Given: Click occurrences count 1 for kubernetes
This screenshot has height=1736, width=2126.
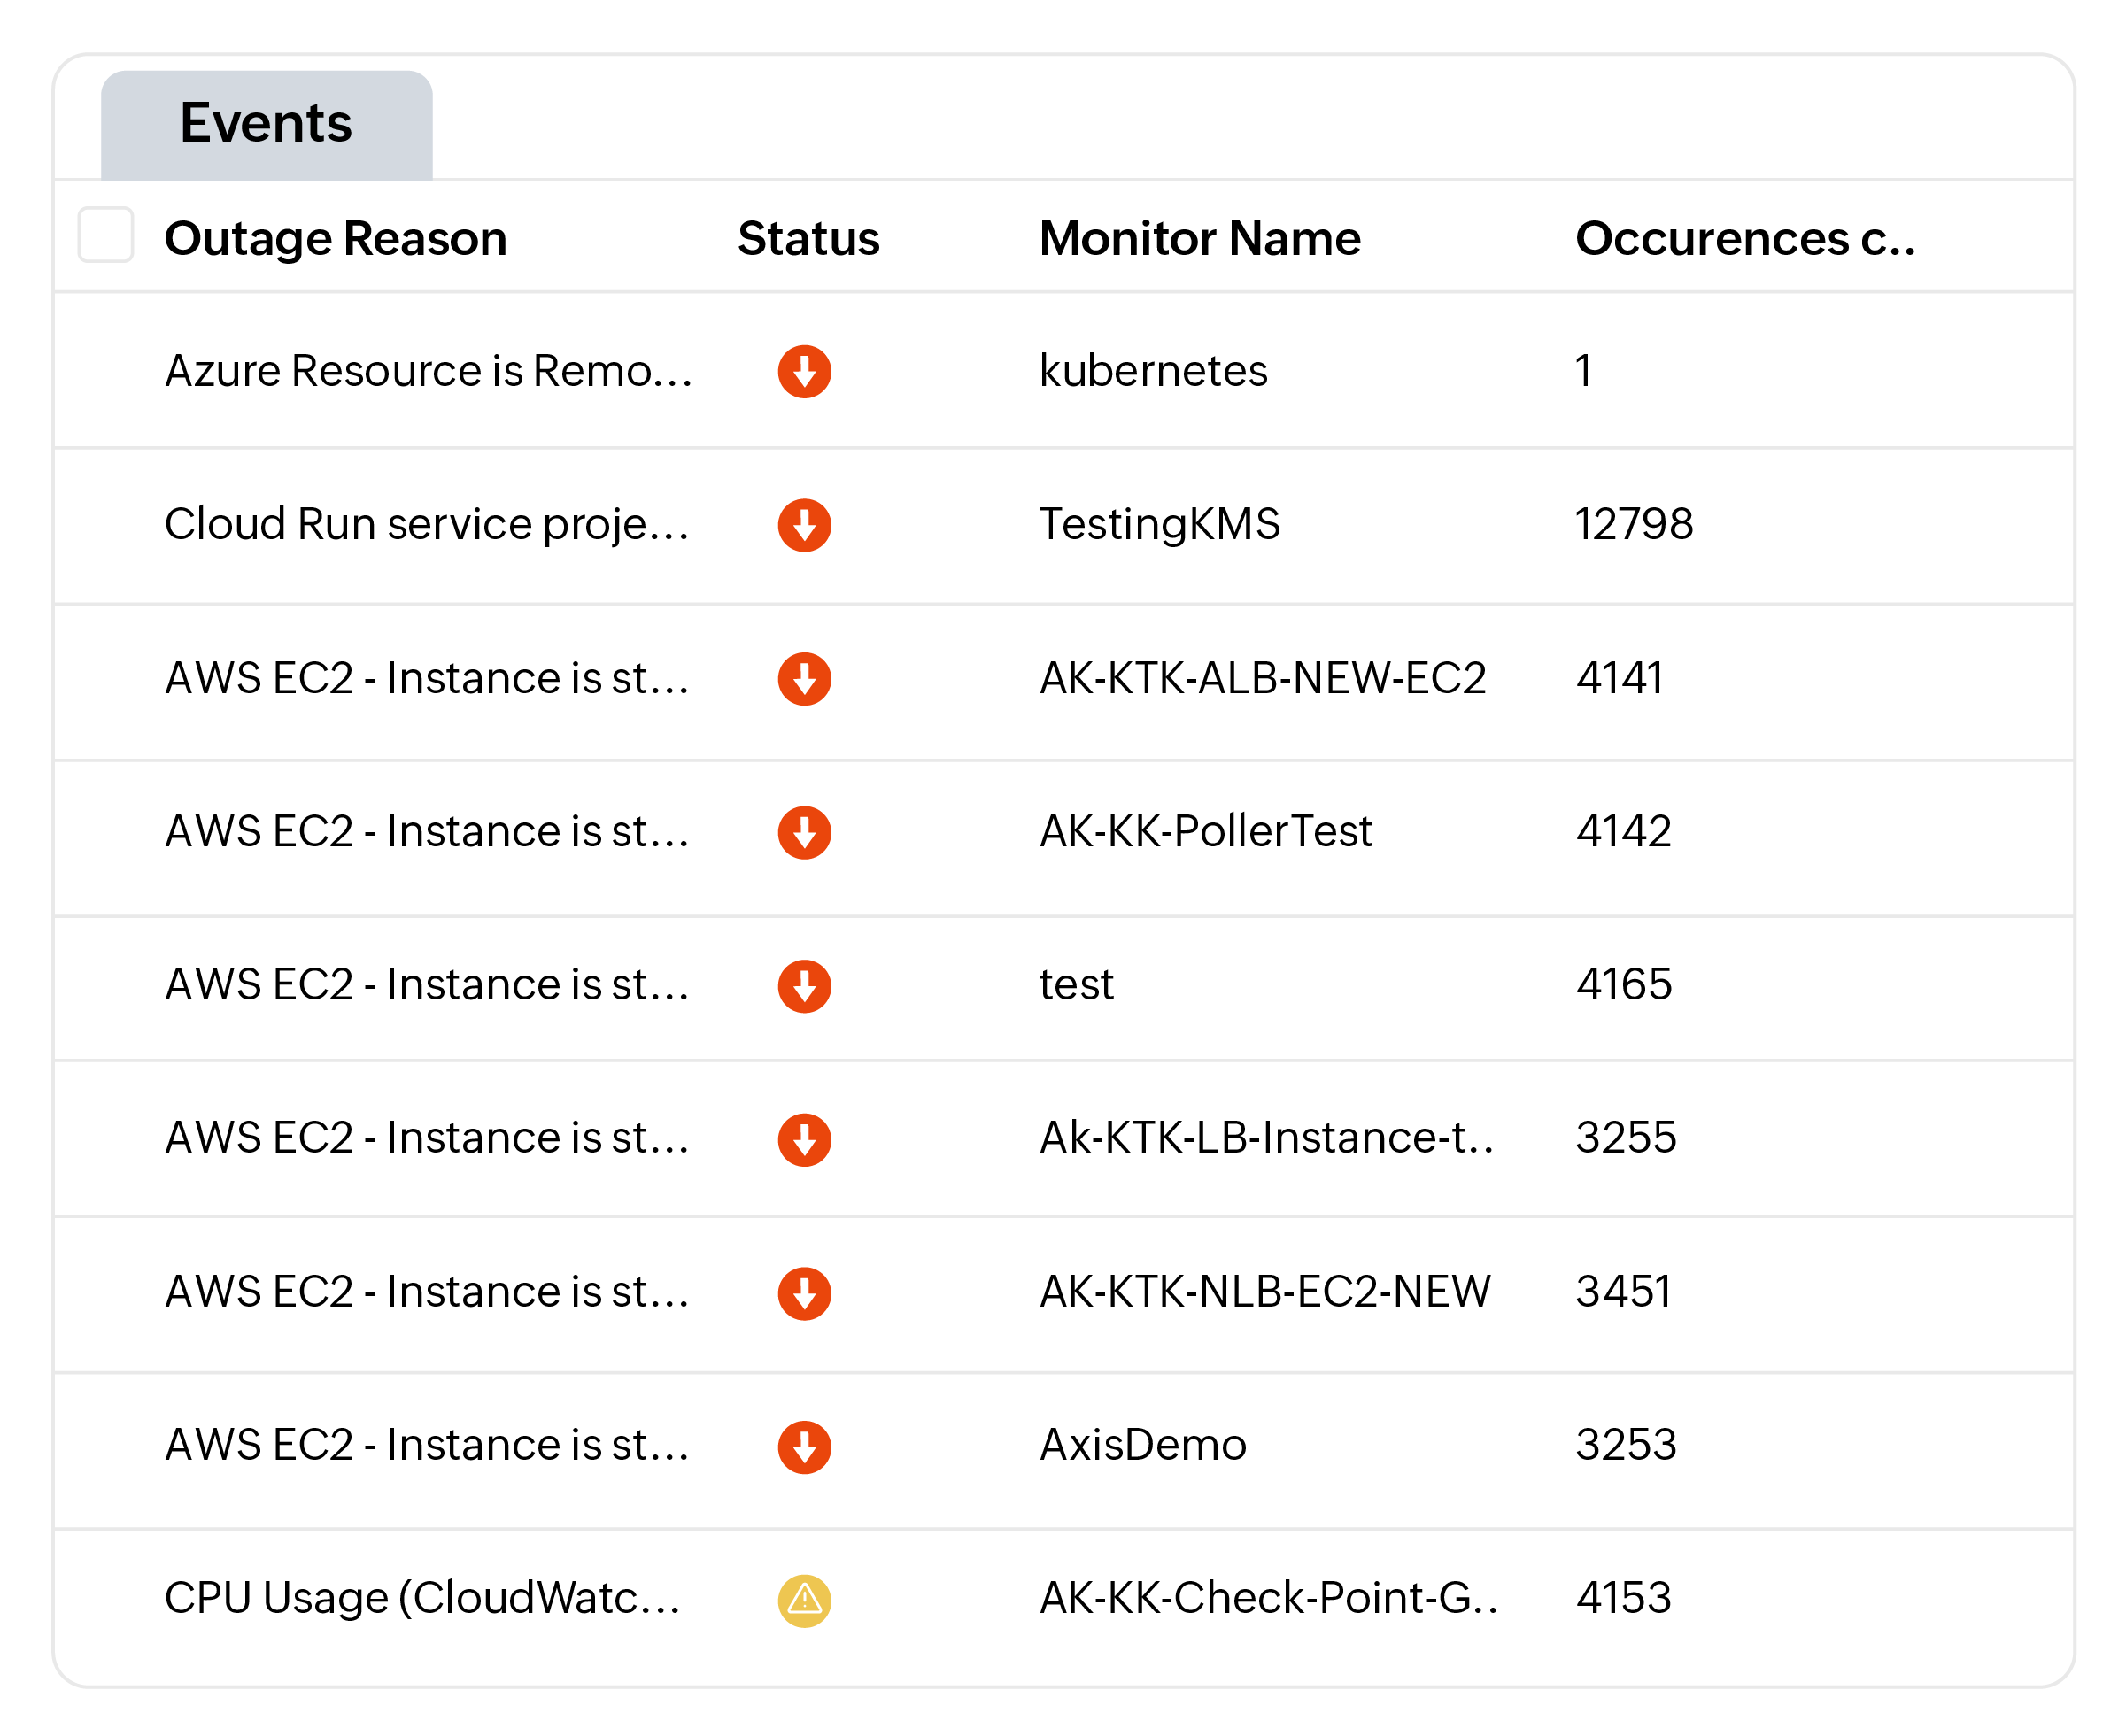Looking at the screenshot, I should pyautogui.click(x=1584, y=371).
